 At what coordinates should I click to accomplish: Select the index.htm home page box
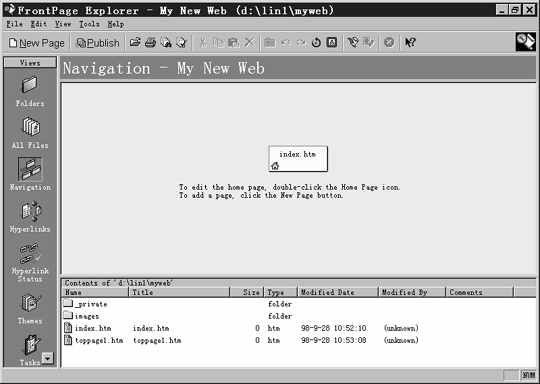298,158
